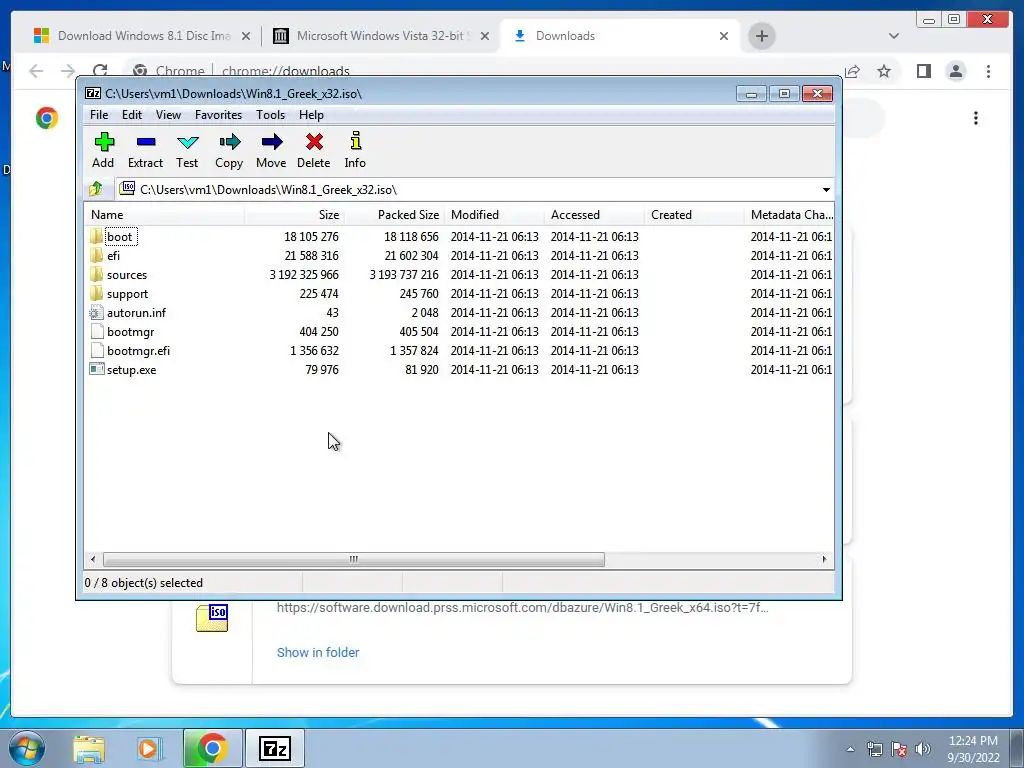Image resolution: width=1024 pixels, height=768 pixels.
Task: Click the 7-Zip address path field
Action: pyautogui.click(x=475, y=189)
